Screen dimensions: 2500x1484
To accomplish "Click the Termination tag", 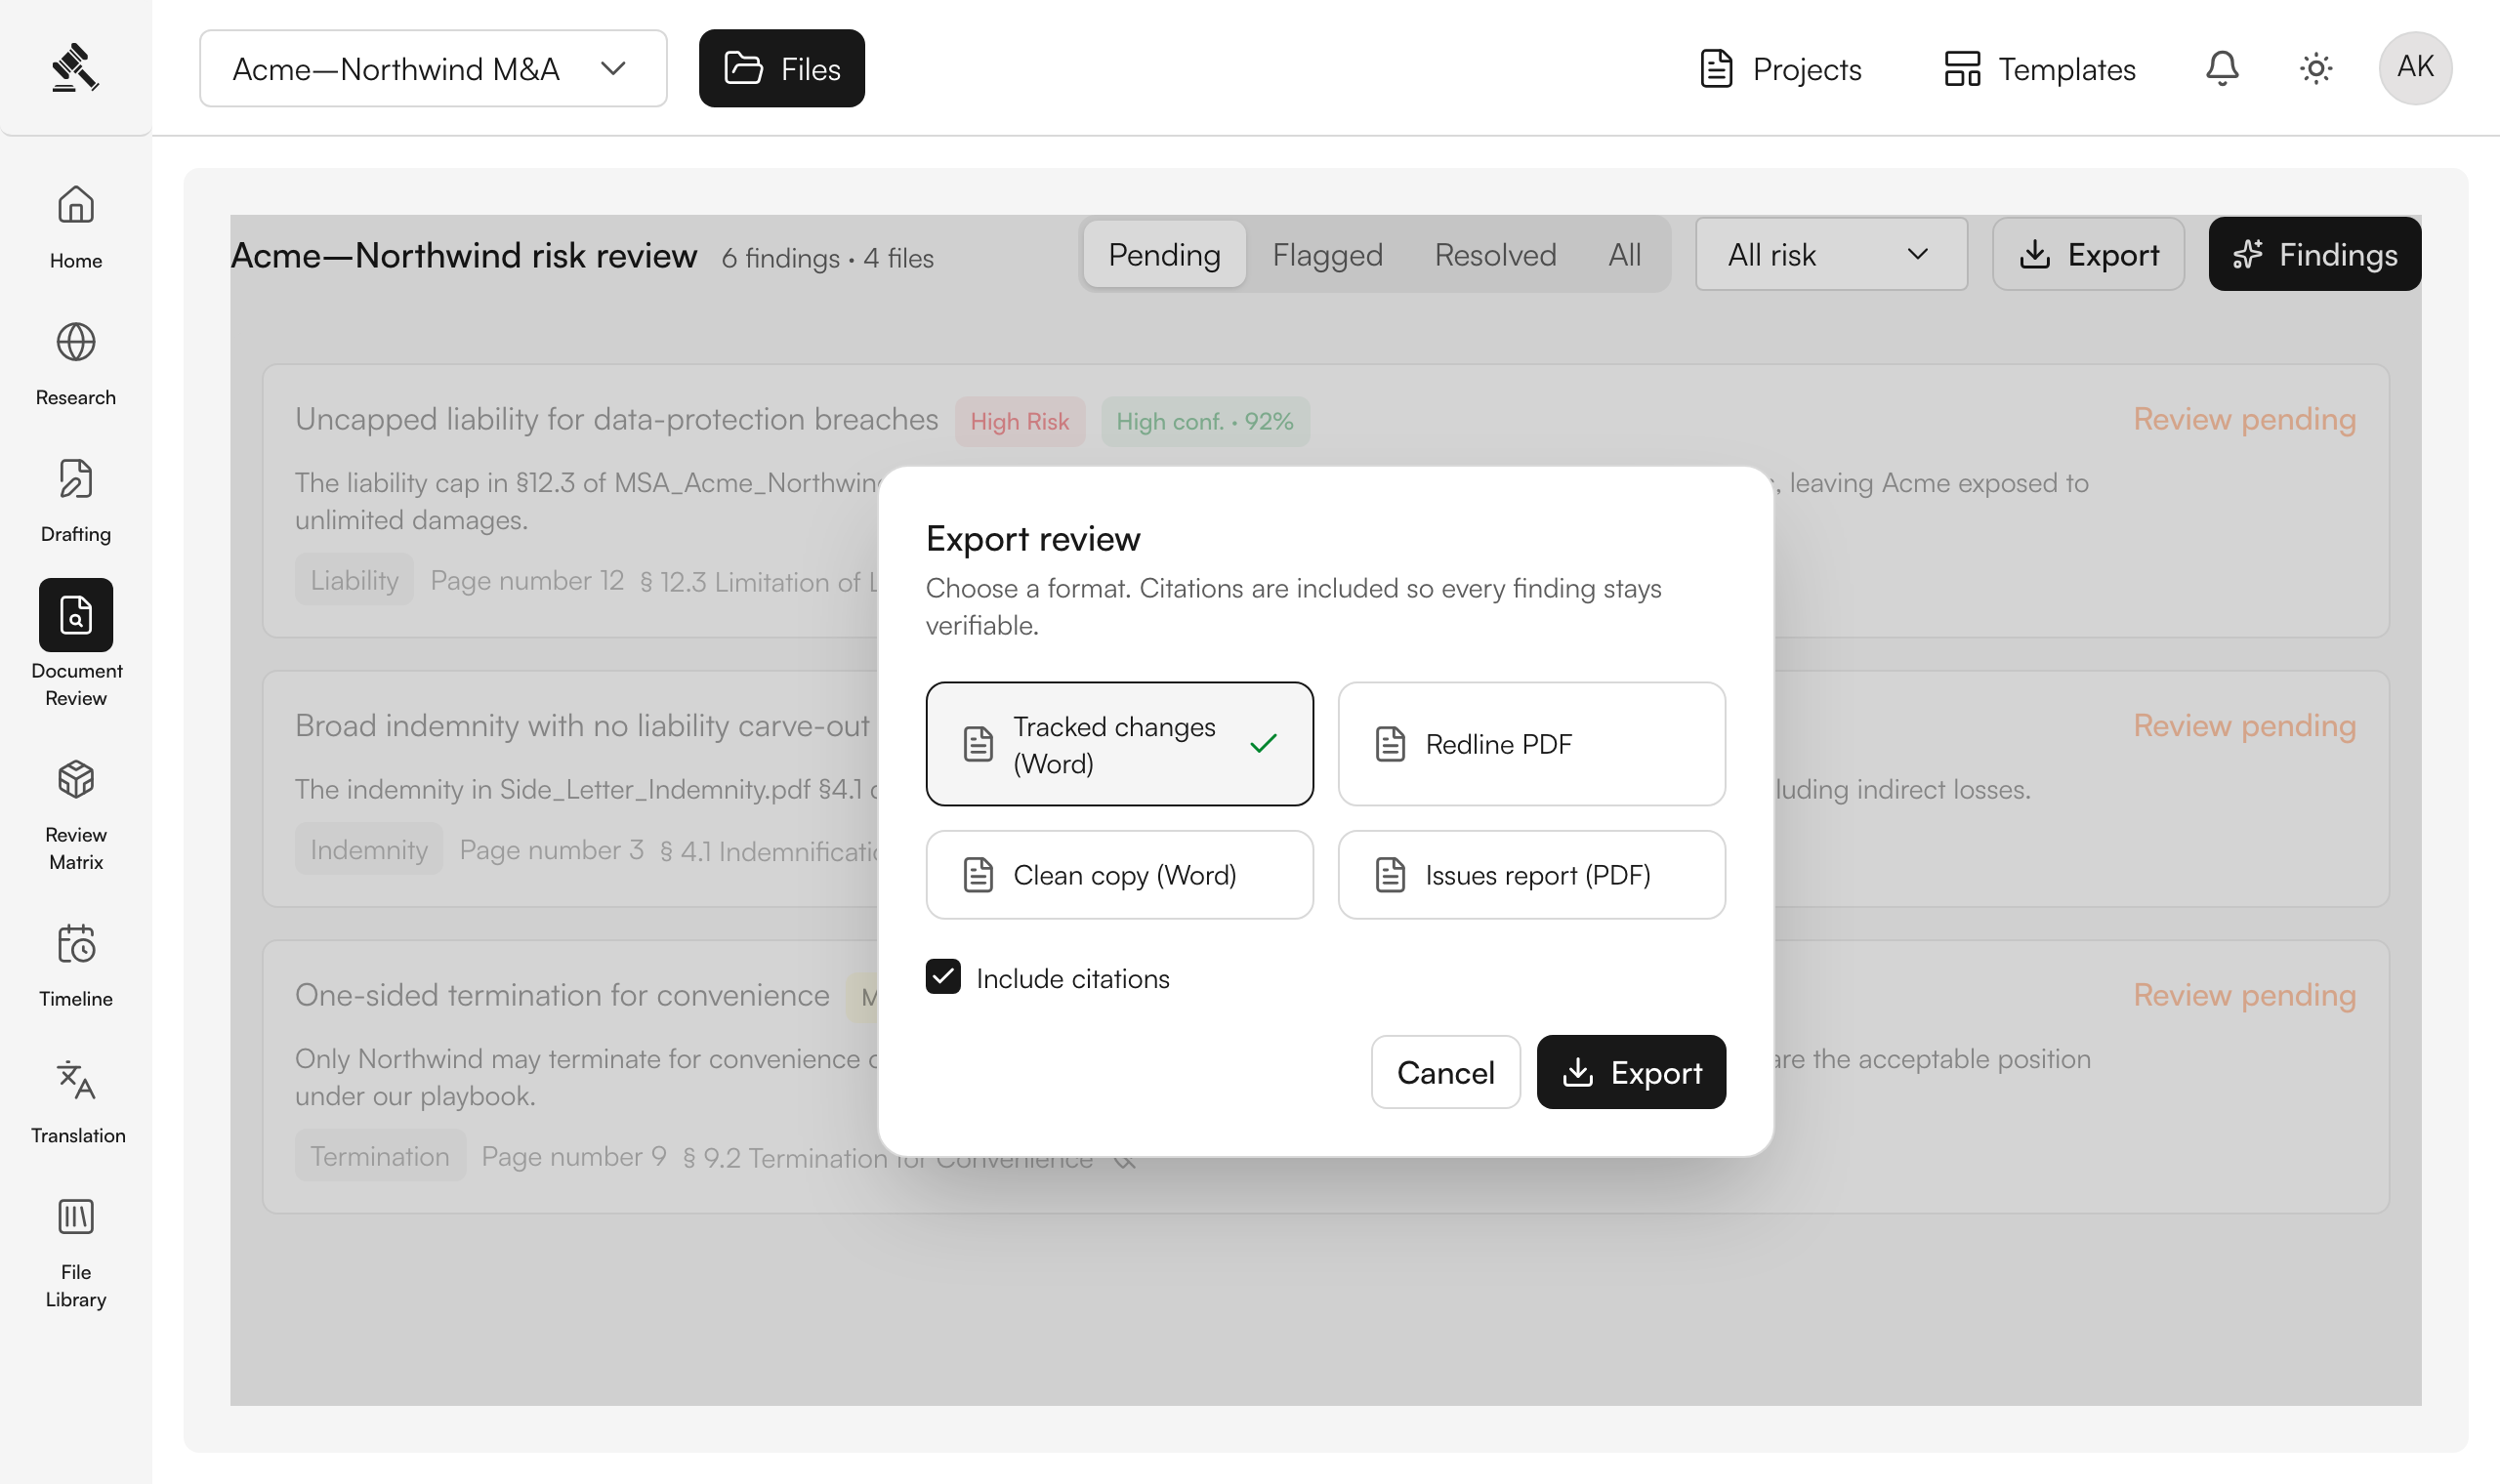I will pyautogui.click(x=379, y=1155).
